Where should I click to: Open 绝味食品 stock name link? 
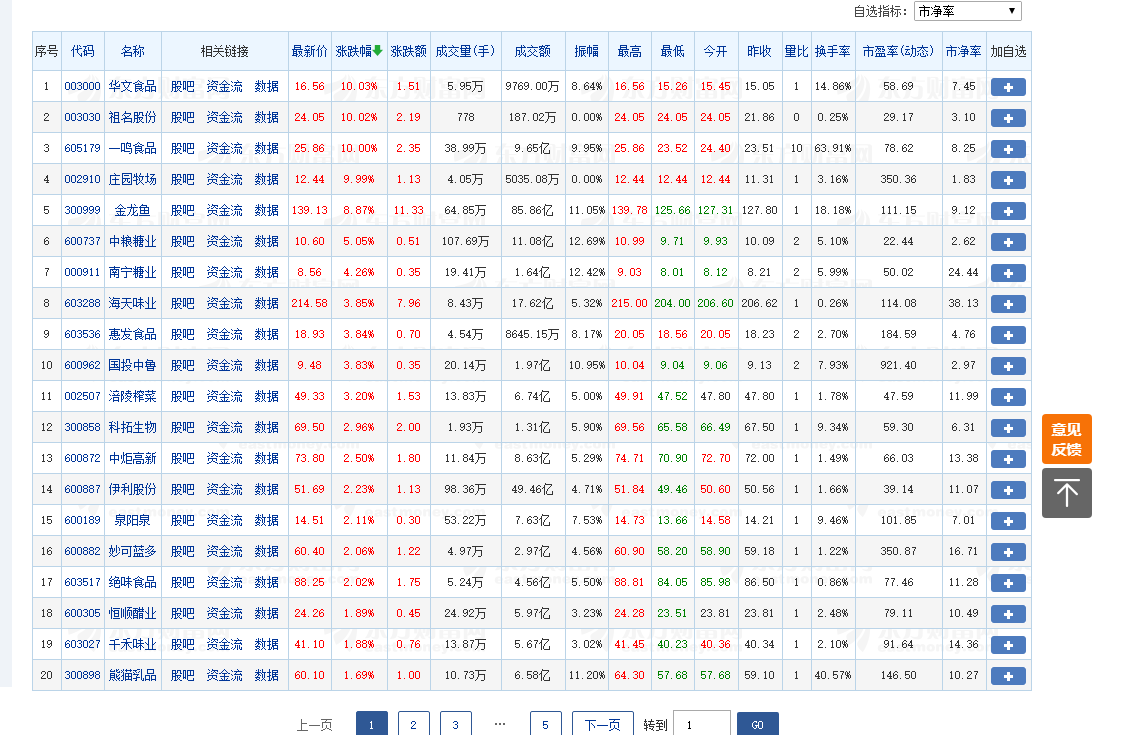(x=132, y=582)
